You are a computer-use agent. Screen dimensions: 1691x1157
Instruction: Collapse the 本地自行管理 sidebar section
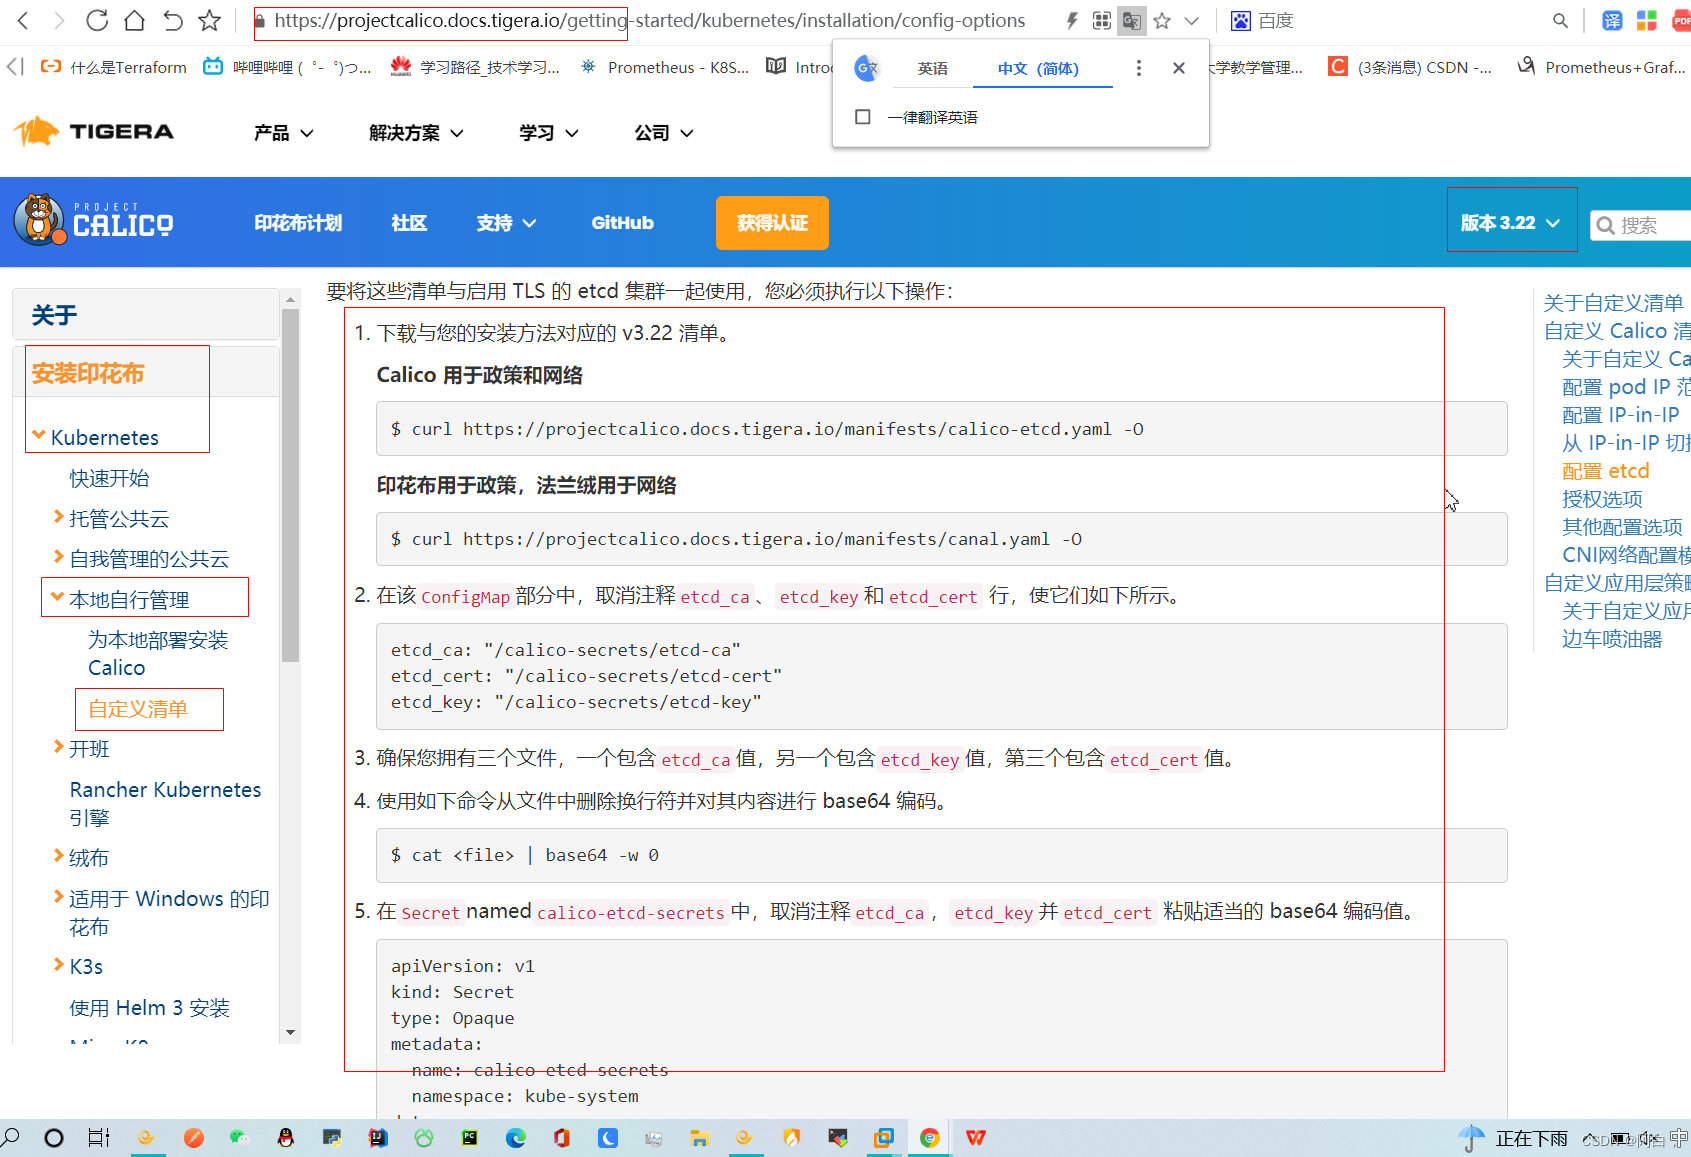click(58, 597)
